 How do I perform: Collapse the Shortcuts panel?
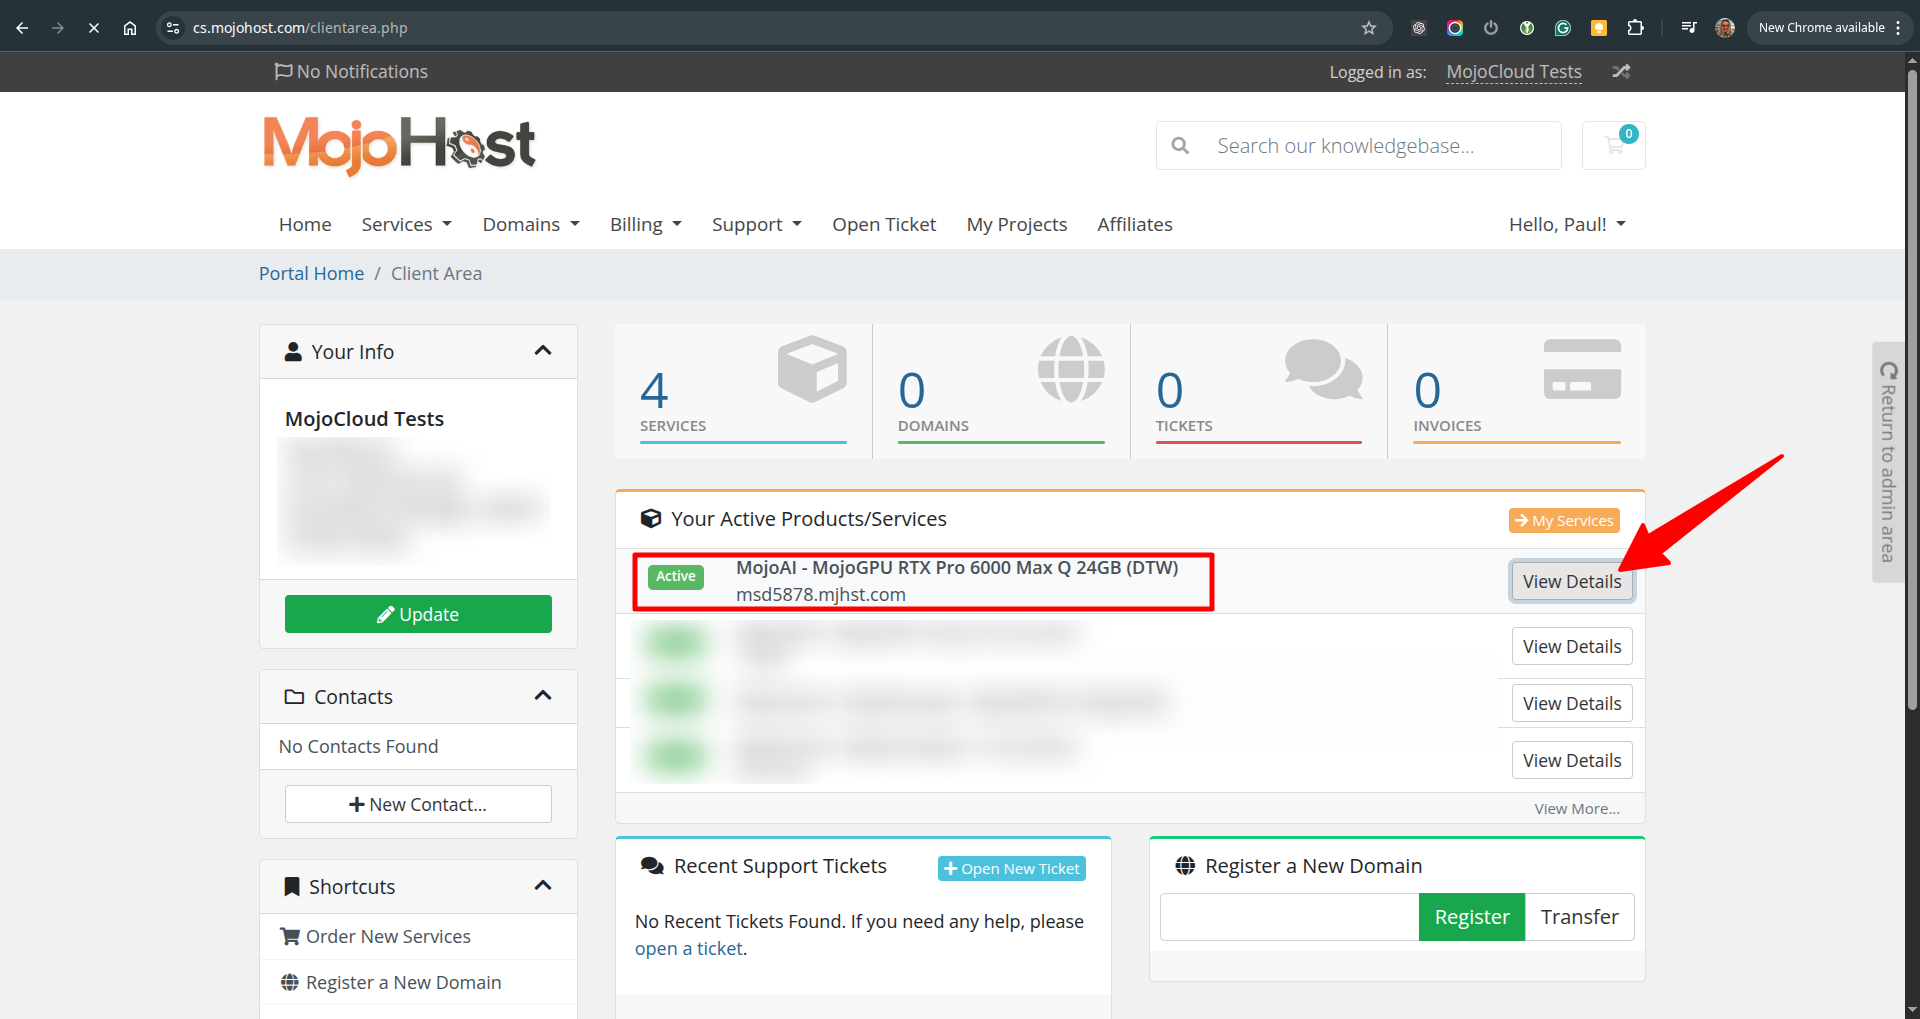(x=543, y=886)
